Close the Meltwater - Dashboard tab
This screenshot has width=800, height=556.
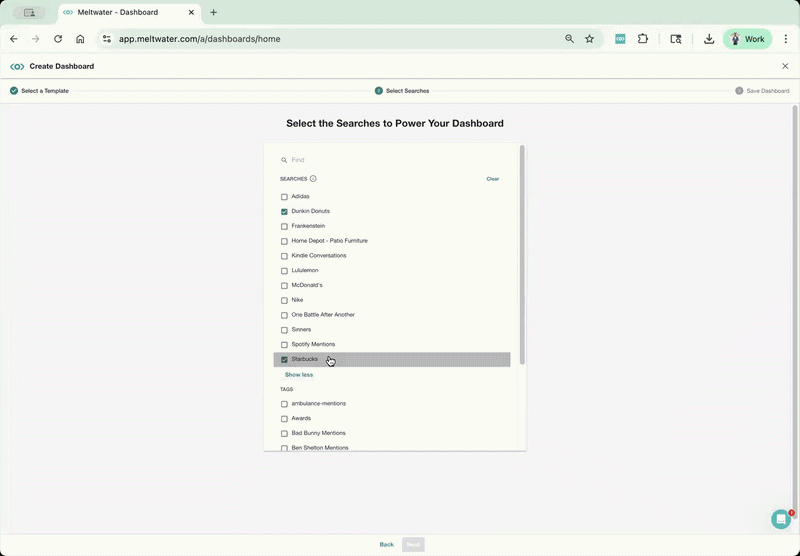click(191, 12)
